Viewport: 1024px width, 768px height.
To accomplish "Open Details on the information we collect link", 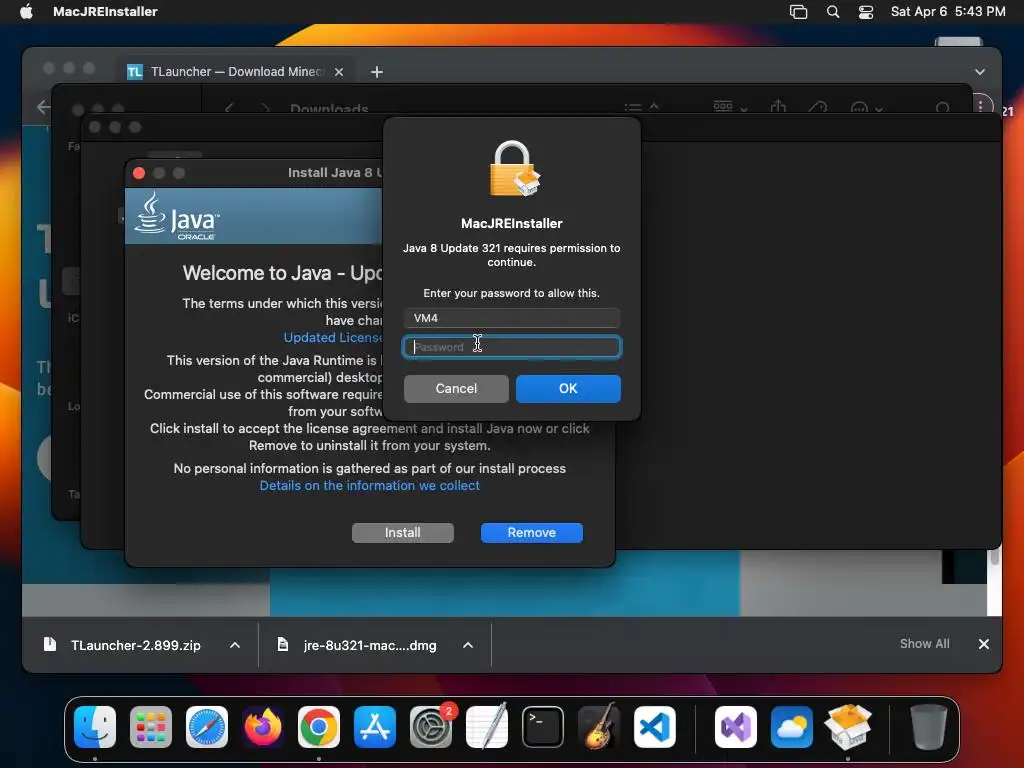I will click(370, 486).
